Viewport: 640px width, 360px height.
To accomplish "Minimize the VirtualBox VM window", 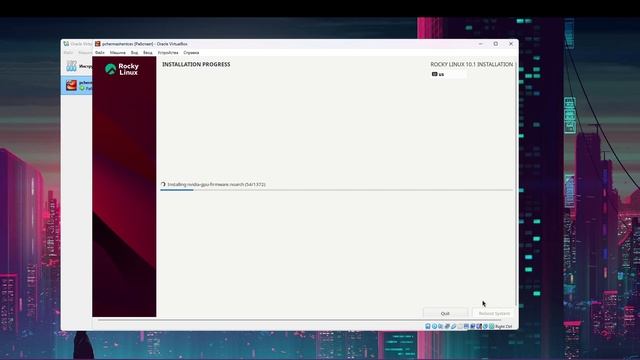I will [x=480, y=44].
